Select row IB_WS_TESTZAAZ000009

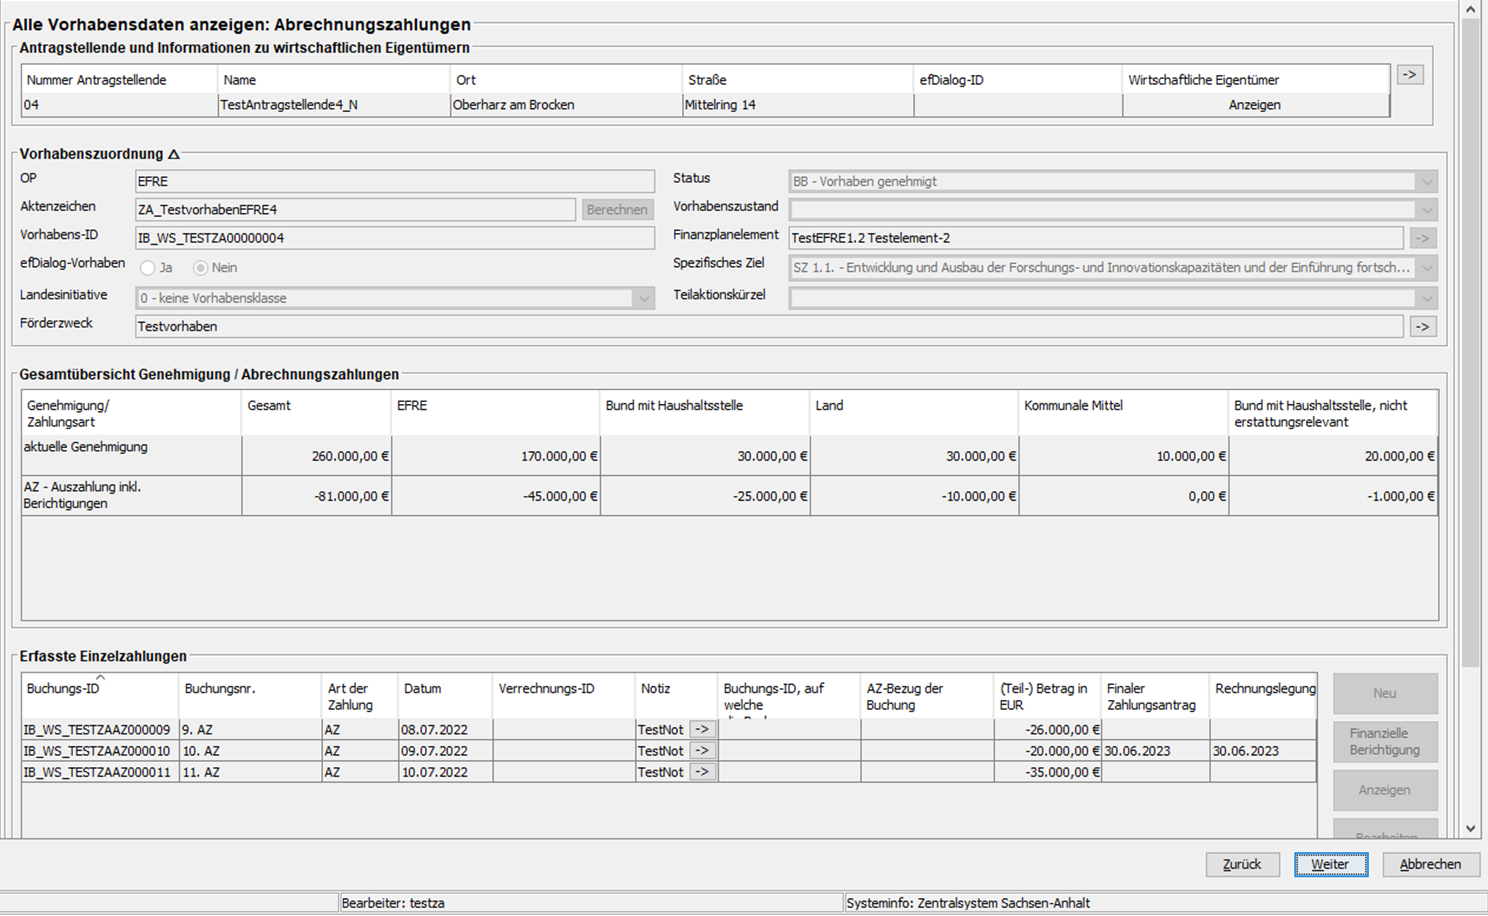click(x=668, y=730)
